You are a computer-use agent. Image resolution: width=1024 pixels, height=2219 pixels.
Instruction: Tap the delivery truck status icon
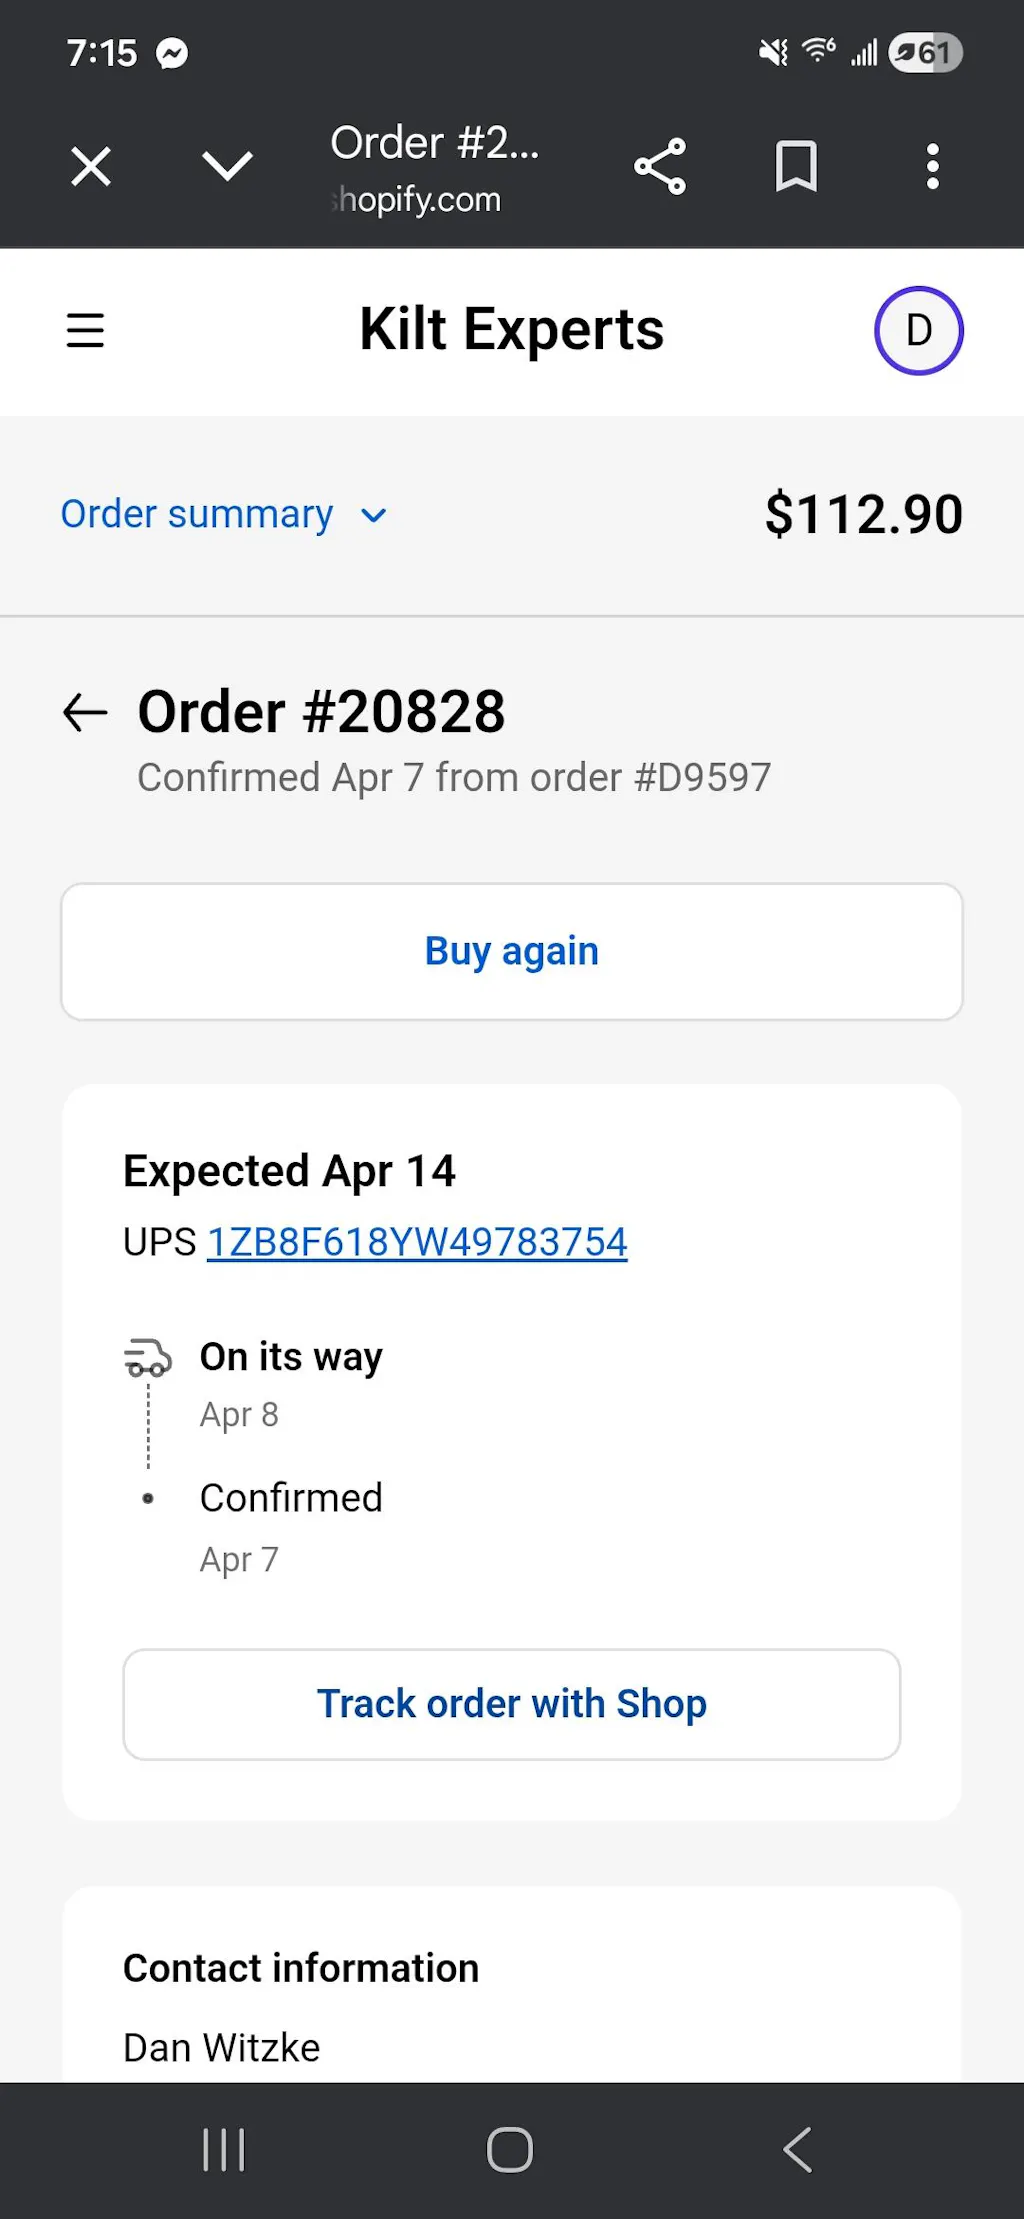click(148, 1358)
